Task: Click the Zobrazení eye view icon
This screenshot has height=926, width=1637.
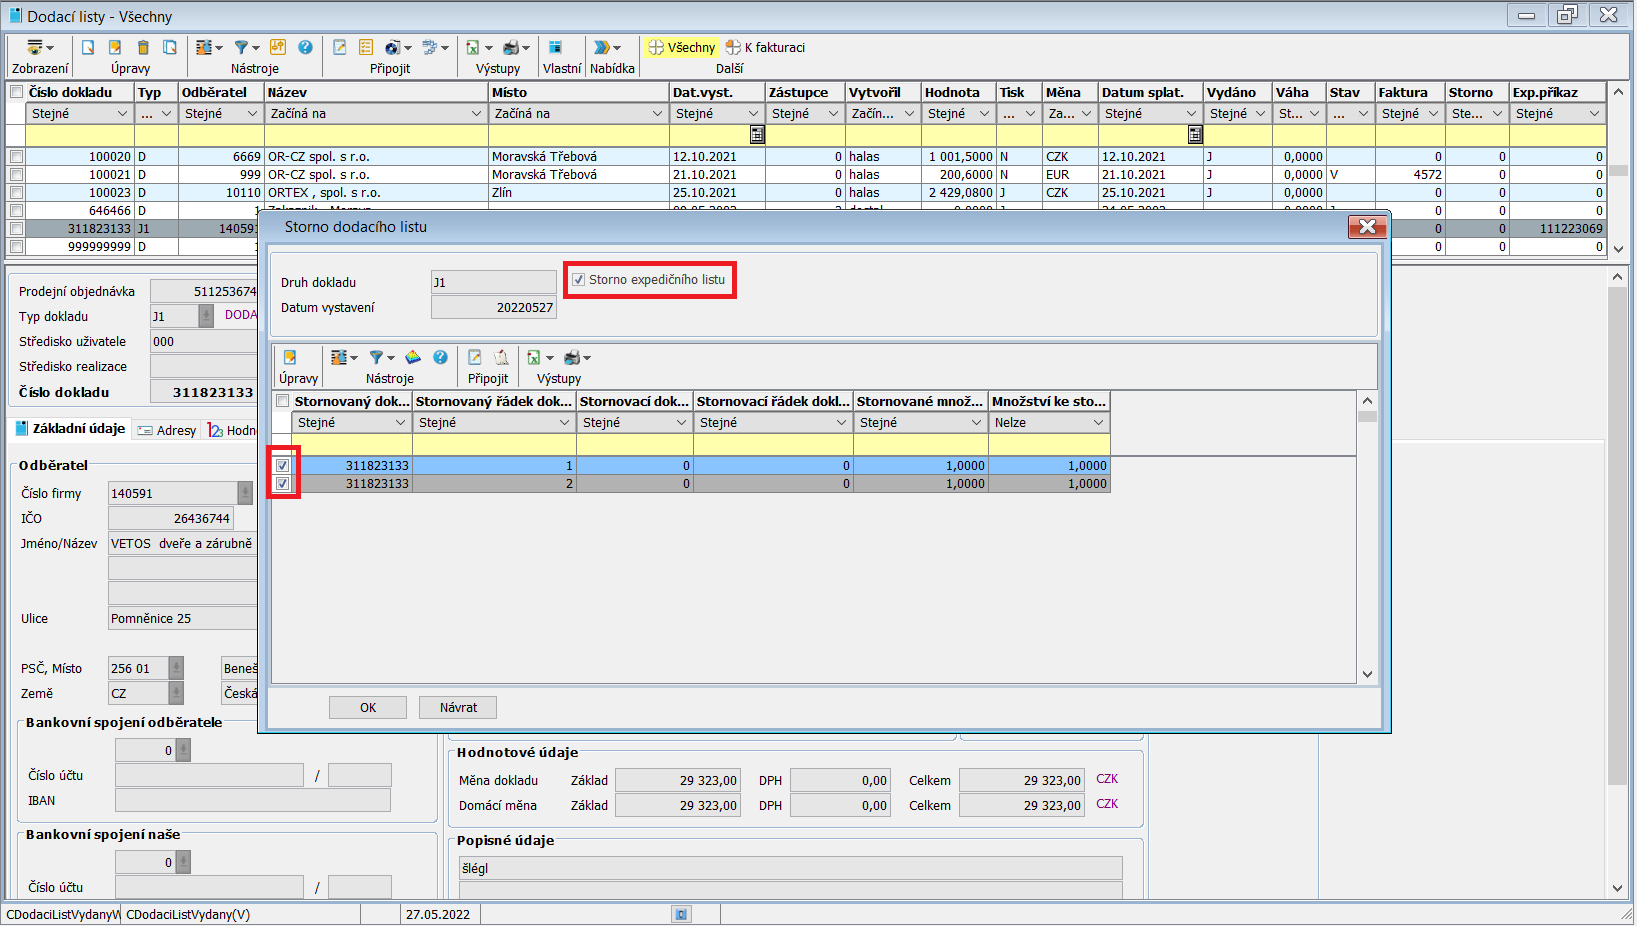Action: coord(35,47)
